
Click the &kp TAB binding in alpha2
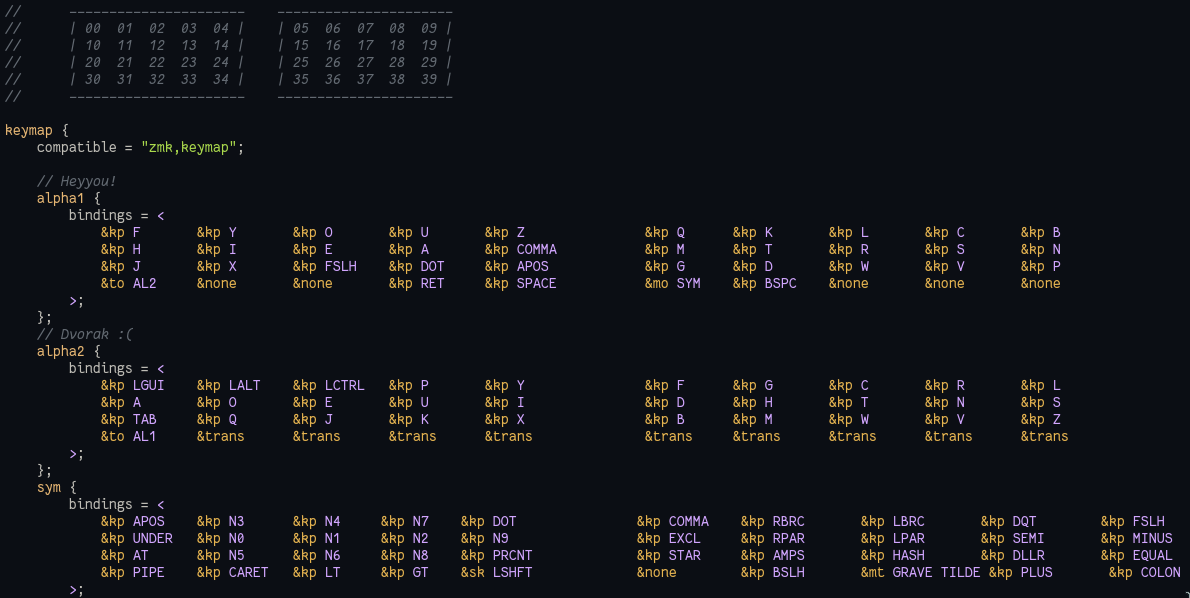tap(128, 420)
